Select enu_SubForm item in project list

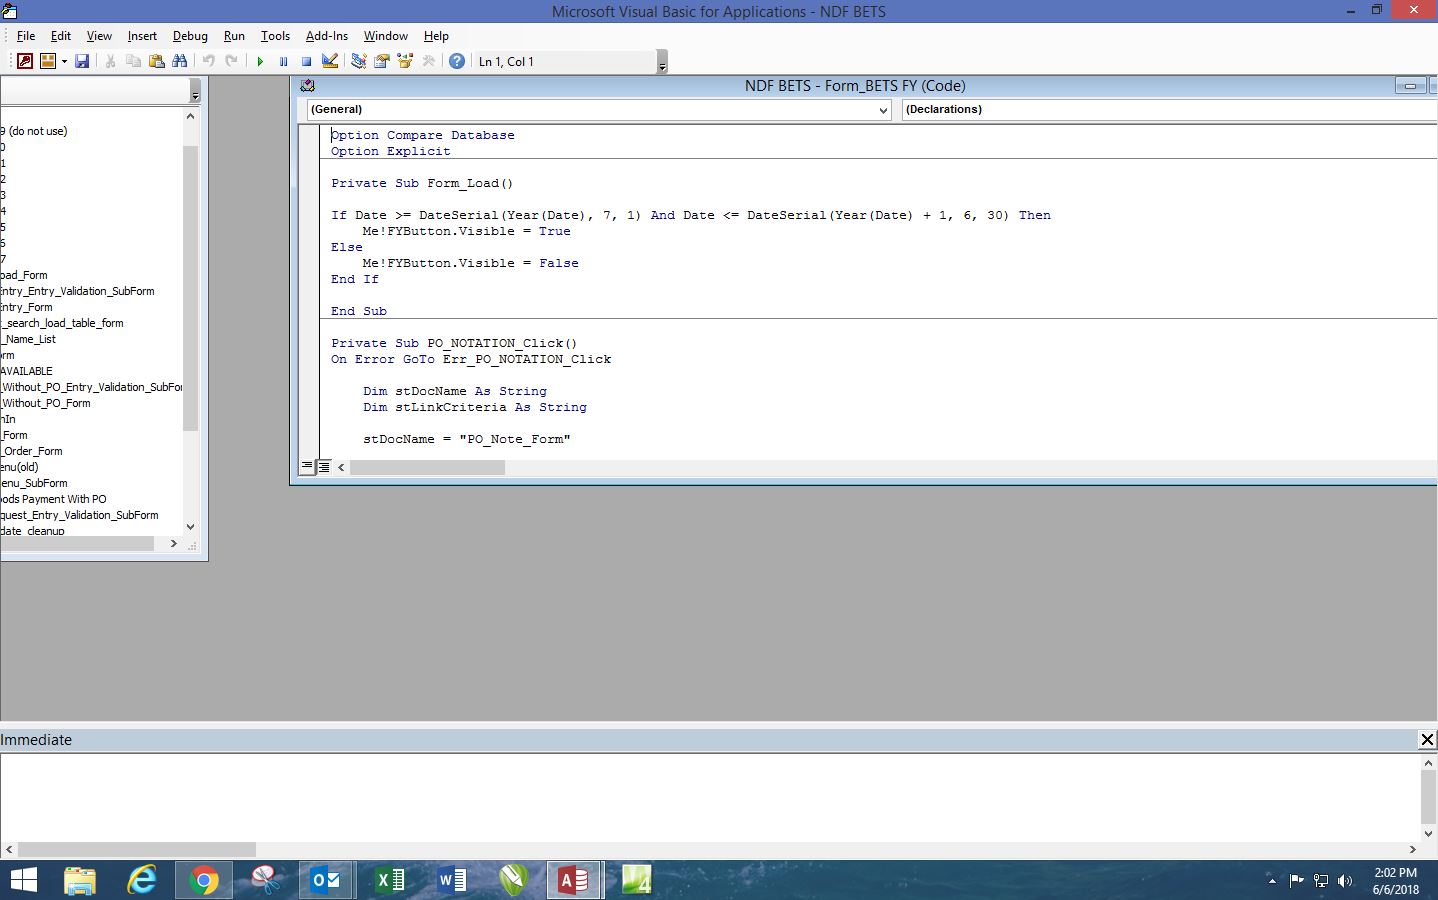click(34, 483)
